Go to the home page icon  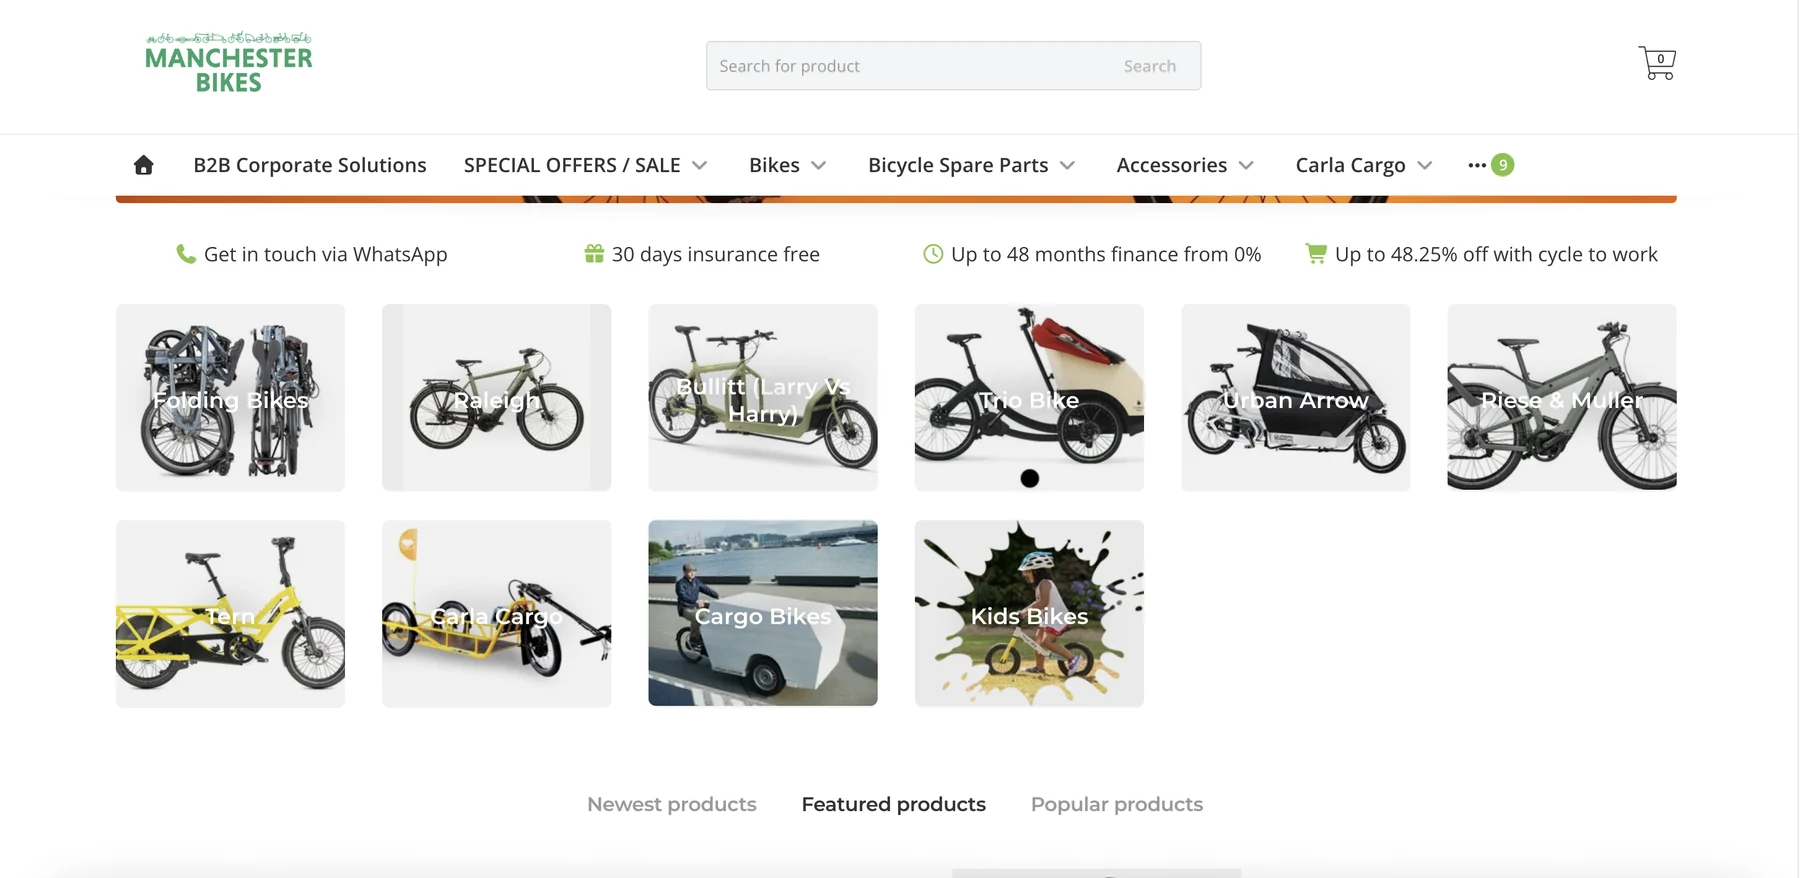pyautogui.click(x=144, y=165)
